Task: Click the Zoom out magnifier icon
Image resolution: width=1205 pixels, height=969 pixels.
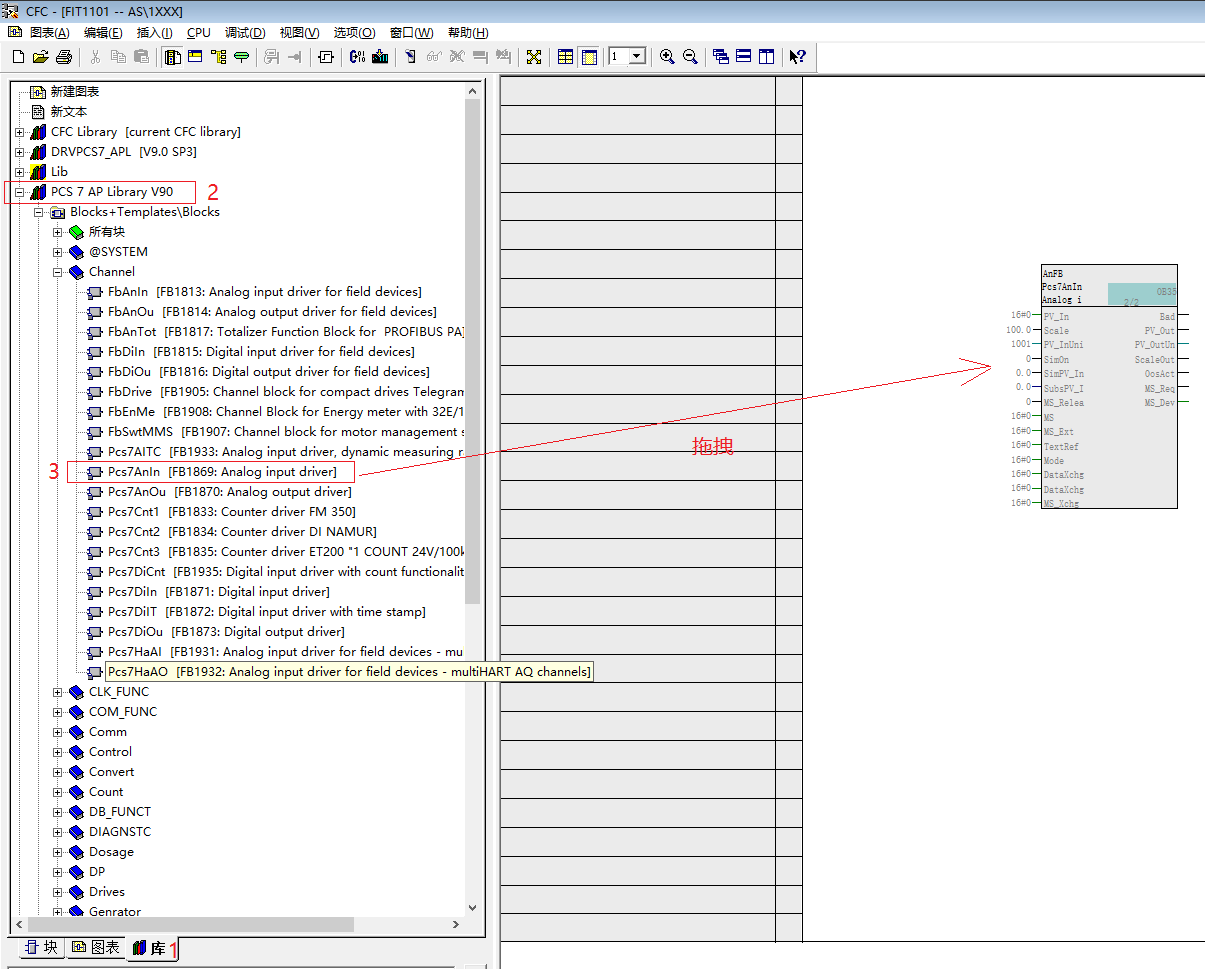Action: 690,57
